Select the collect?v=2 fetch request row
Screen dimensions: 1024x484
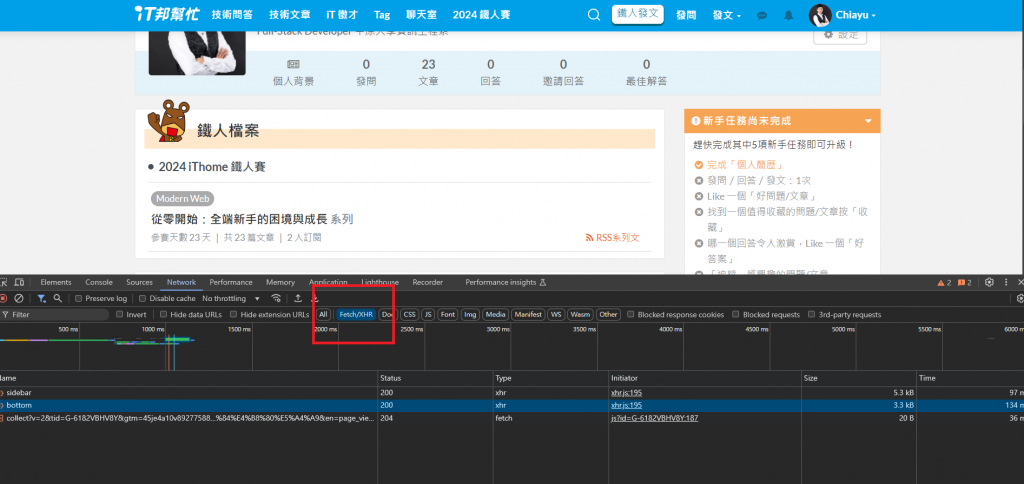tap(512, 417)
